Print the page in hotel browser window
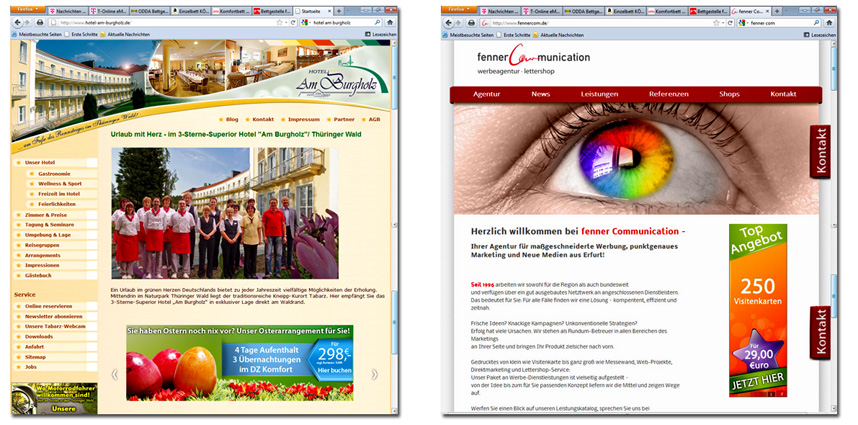 click(40, 22)
